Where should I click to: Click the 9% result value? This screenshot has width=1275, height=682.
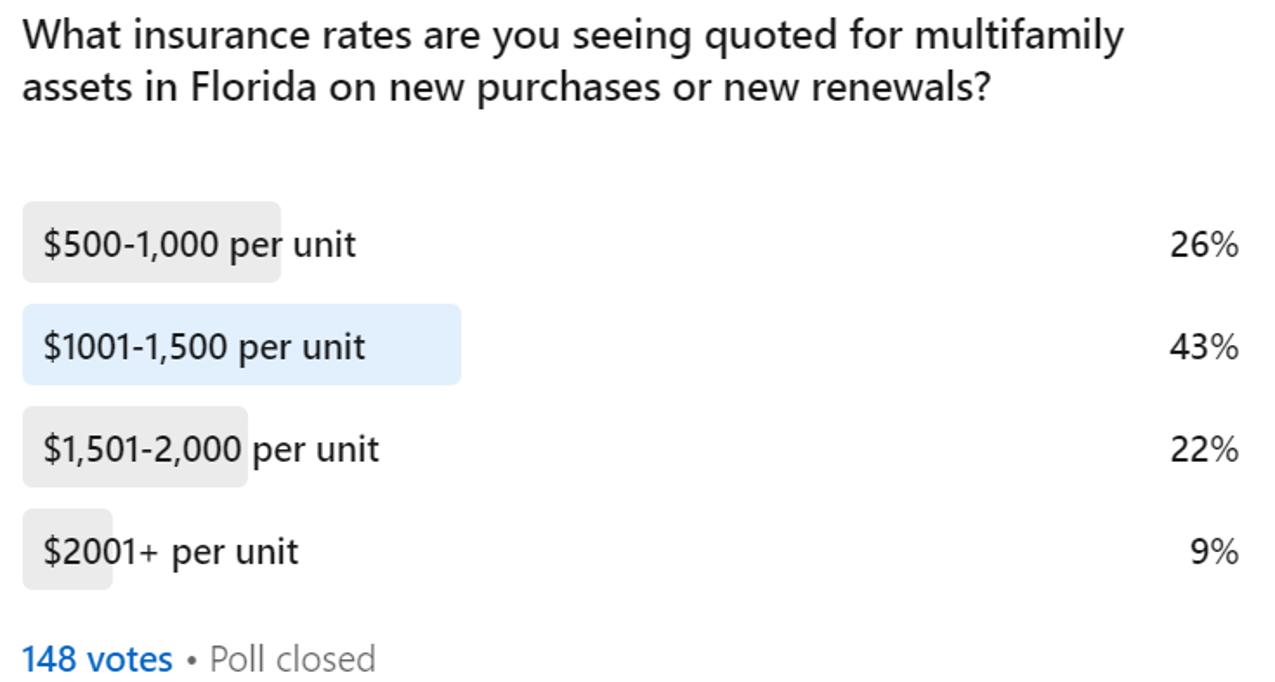tap(1214, 552)
